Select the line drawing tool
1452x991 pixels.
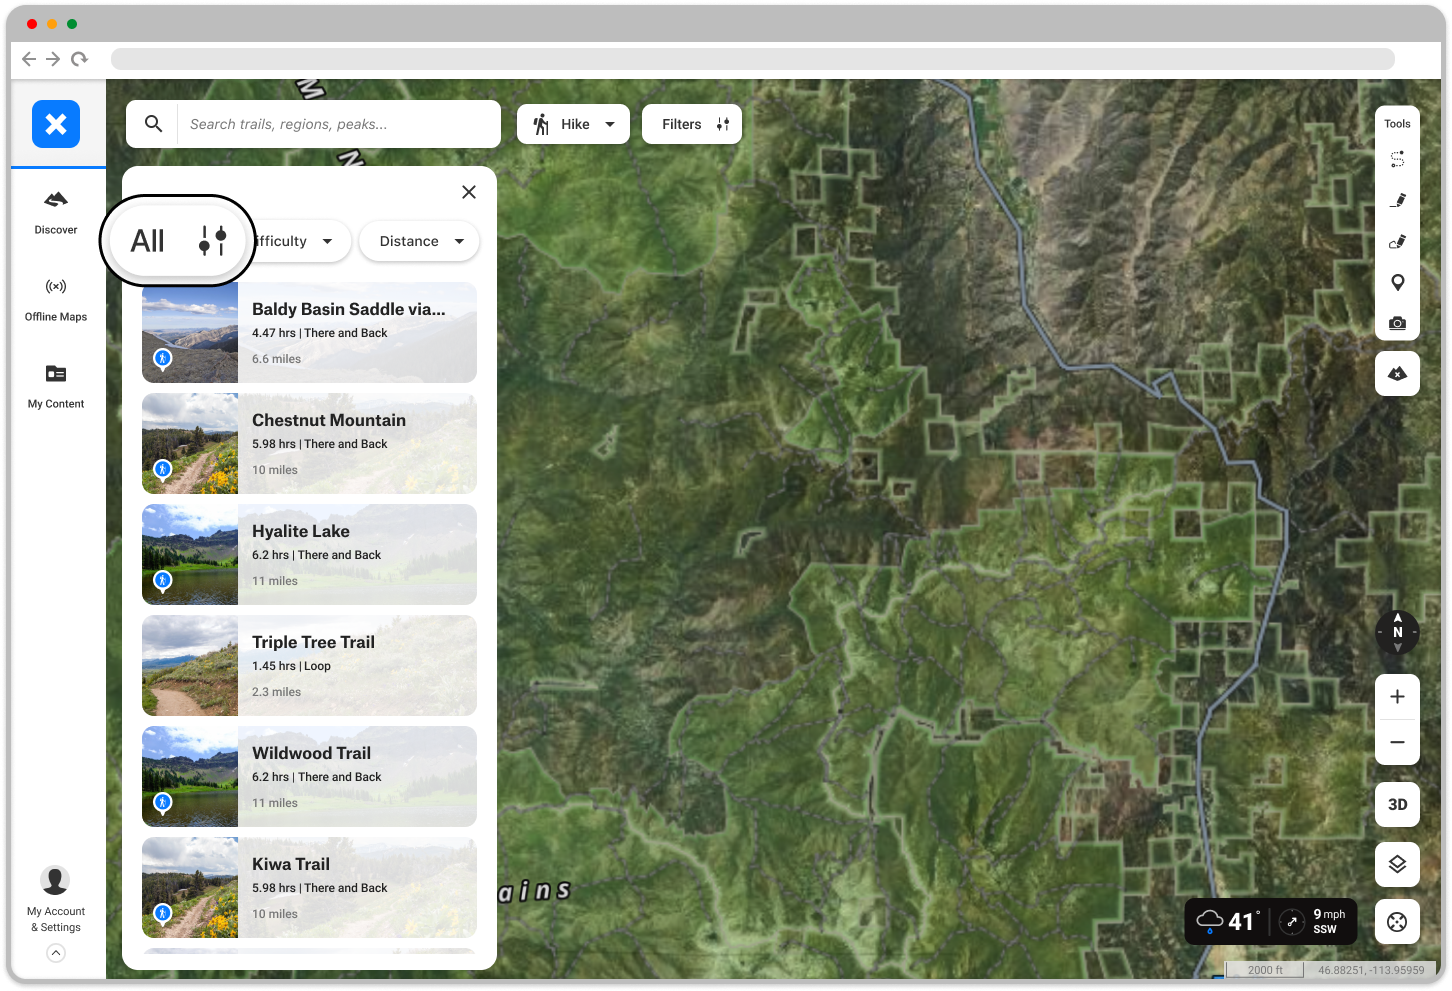tap(1397, 200)
